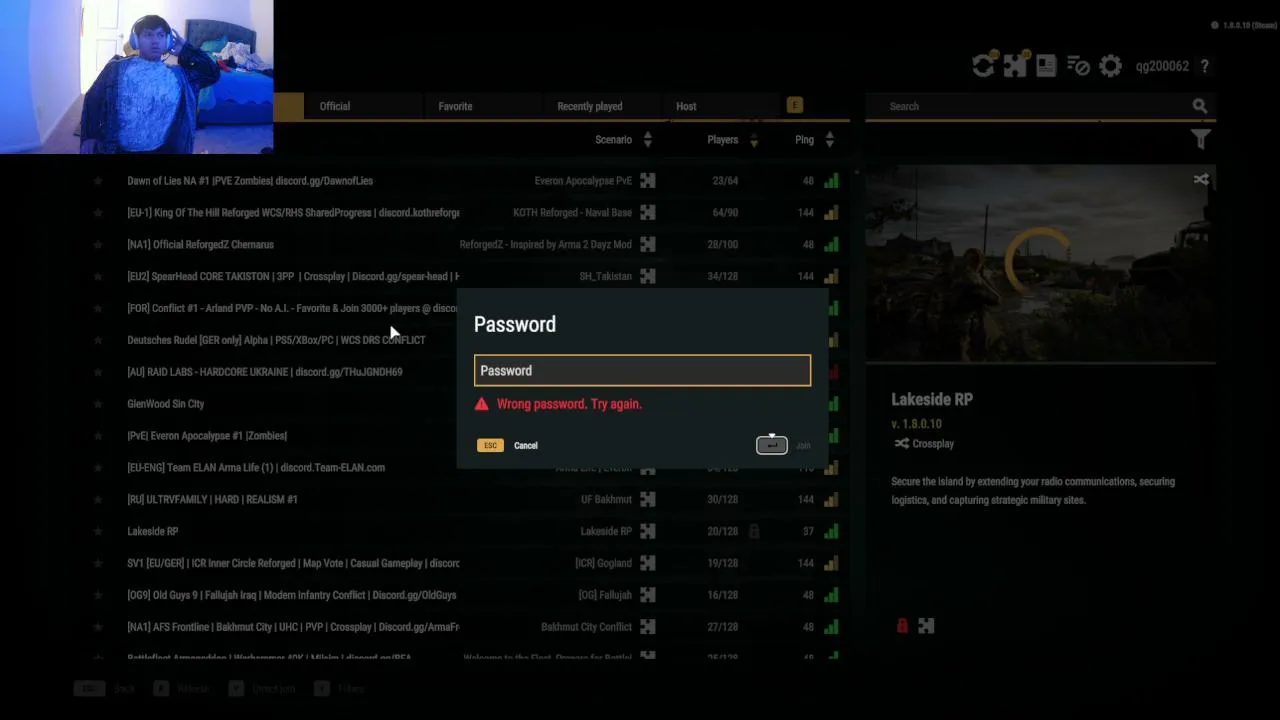Click into the Password input field
Screen dimensions: 1280x720
point(642,371)
